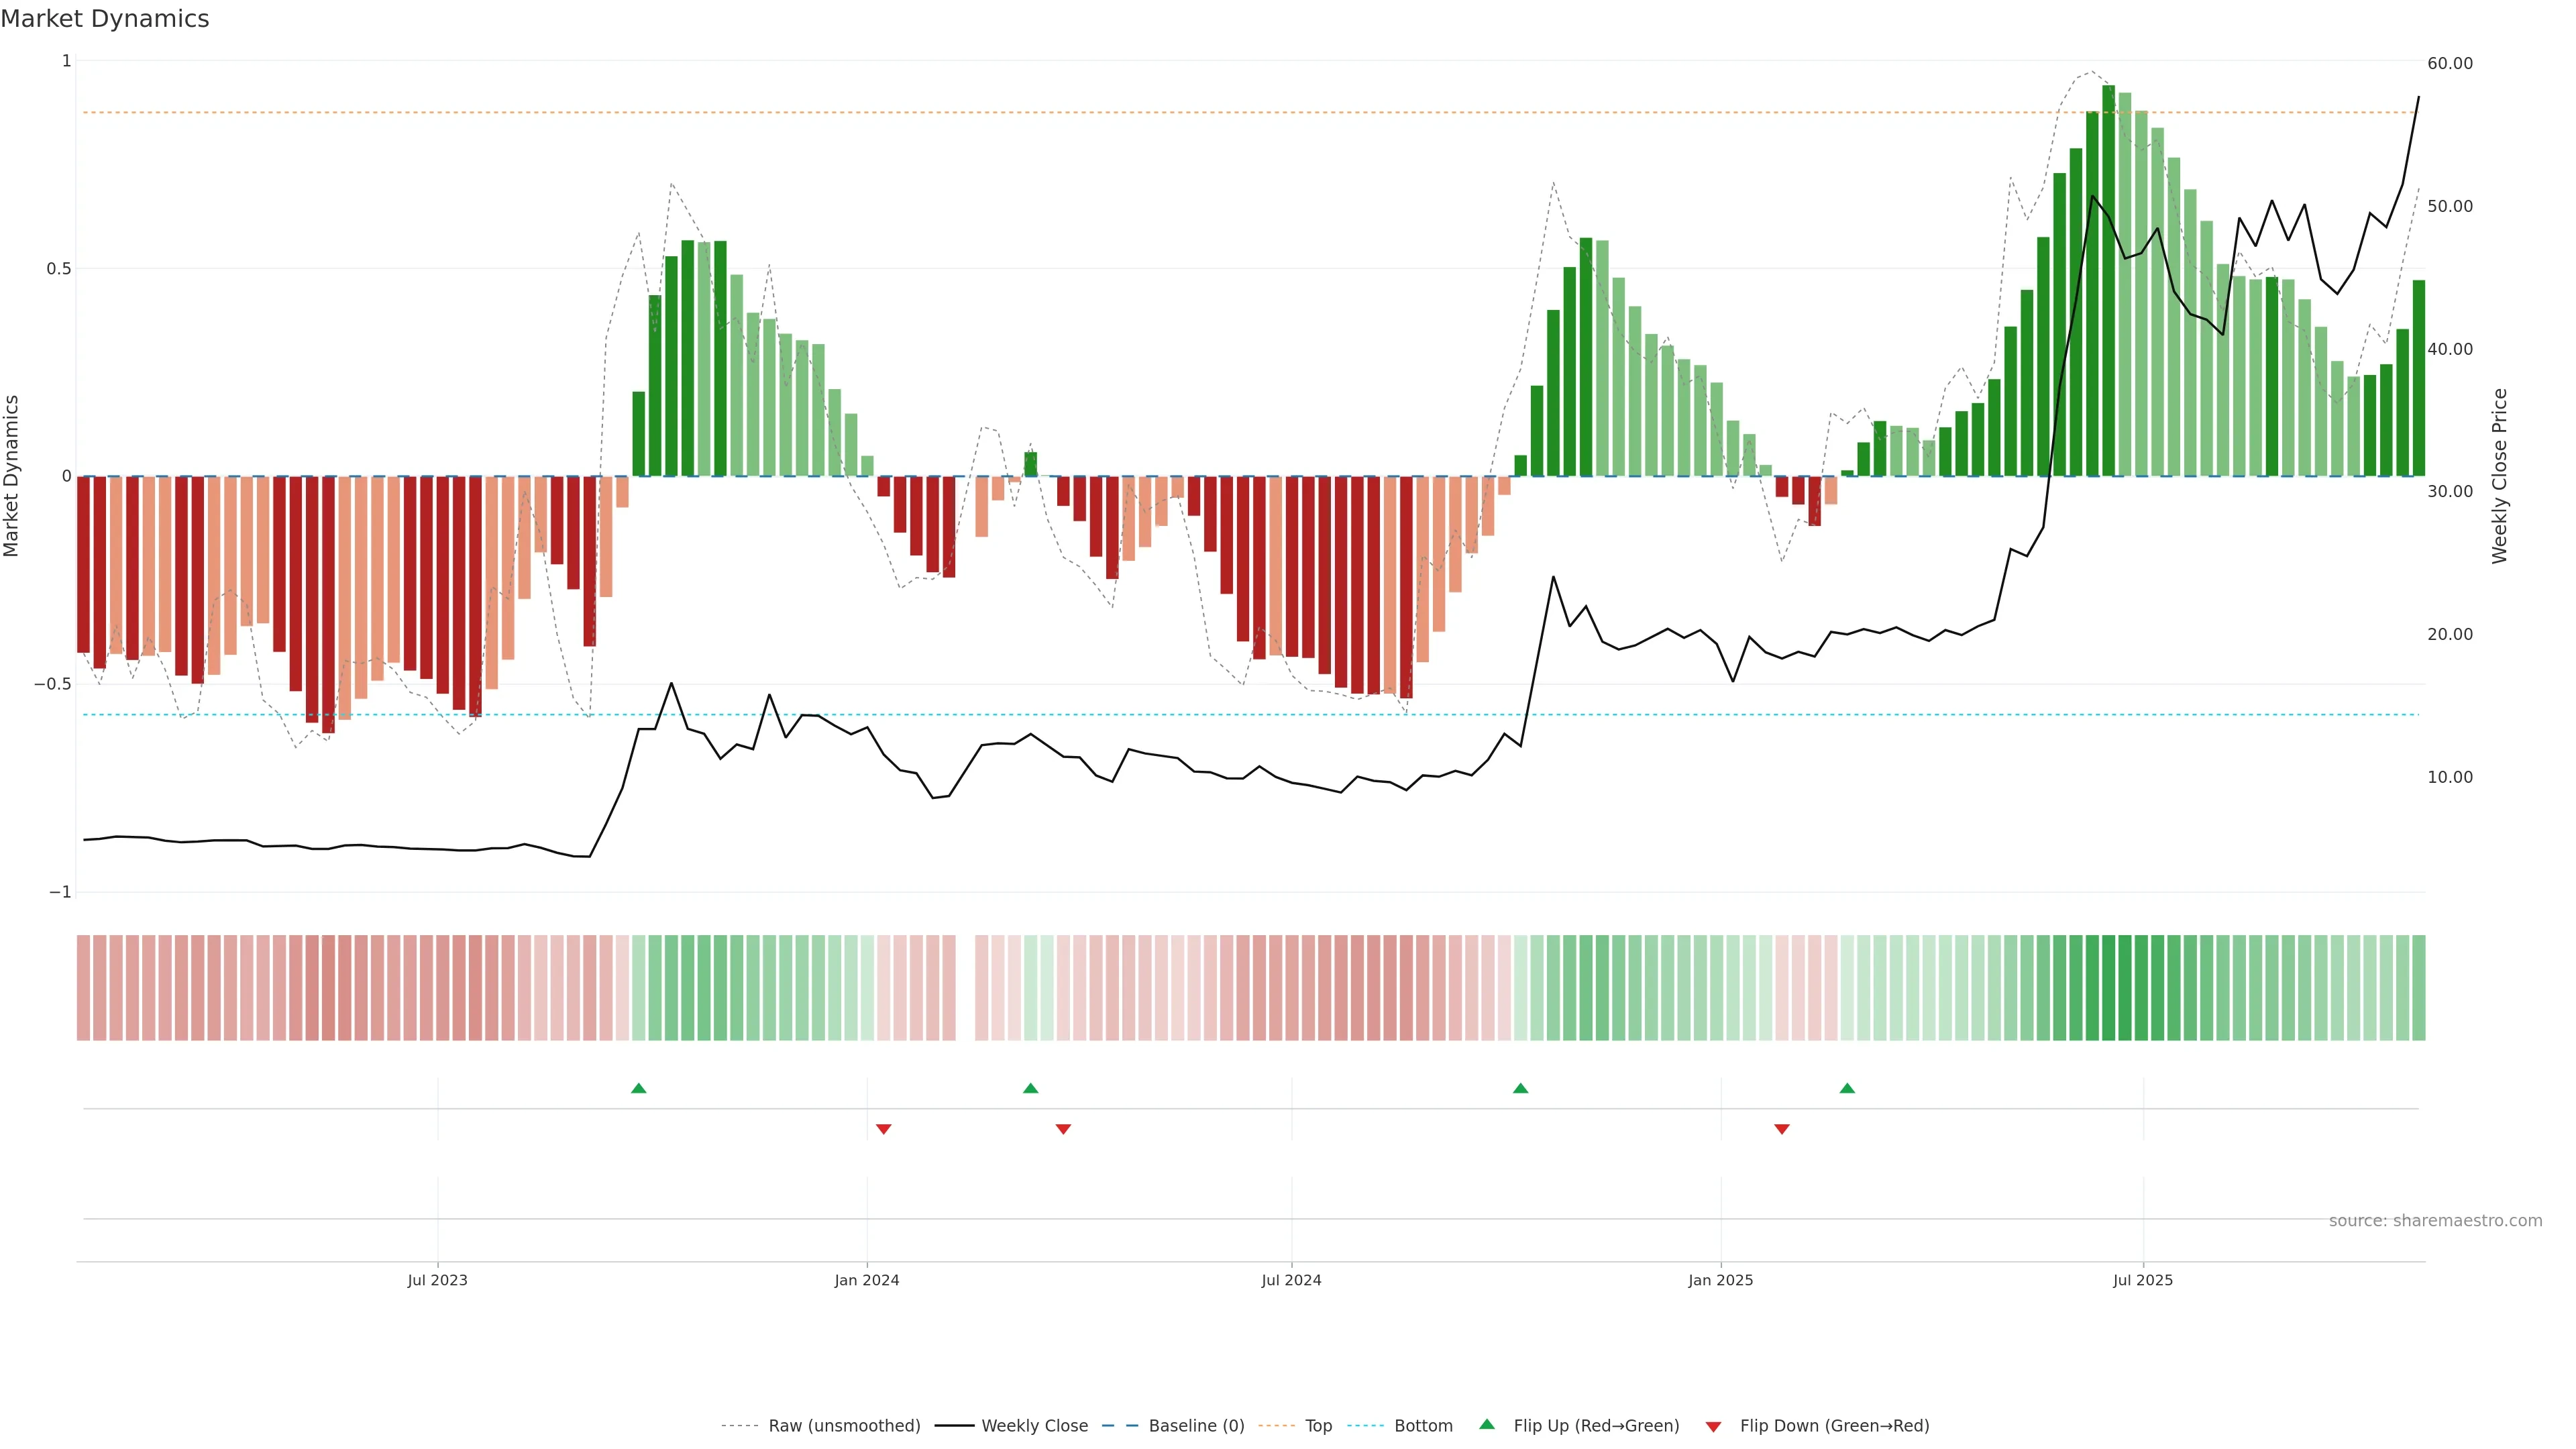Screen dimensions: 2576x1449
Task: Click the first green flip-up triangle marker
Action: point(639,1088)
